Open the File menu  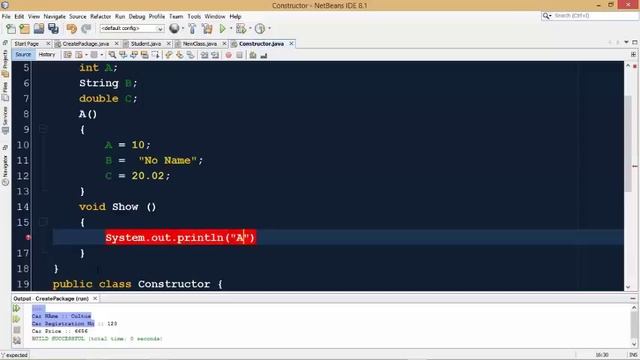coord(6,16)
